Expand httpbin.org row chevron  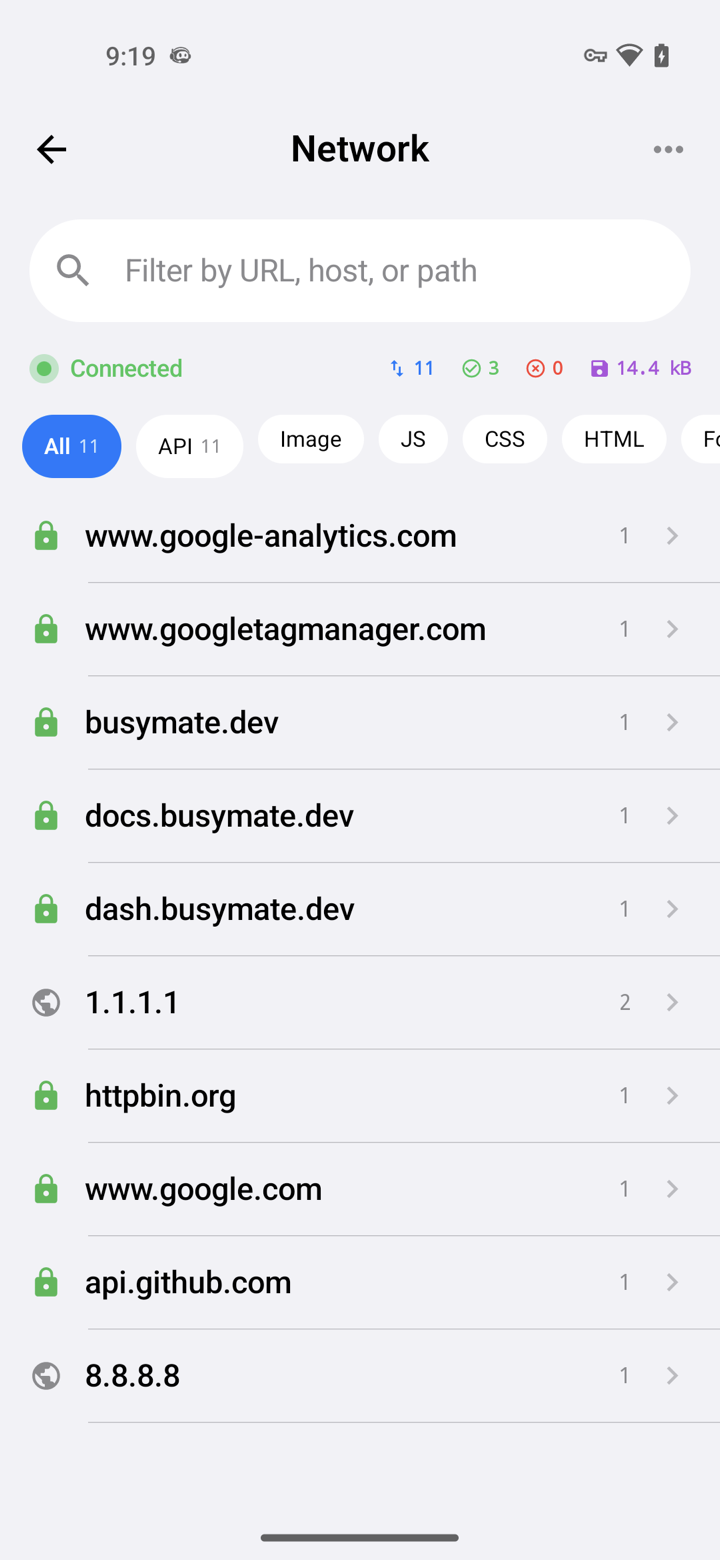[x=672, y=1096]
